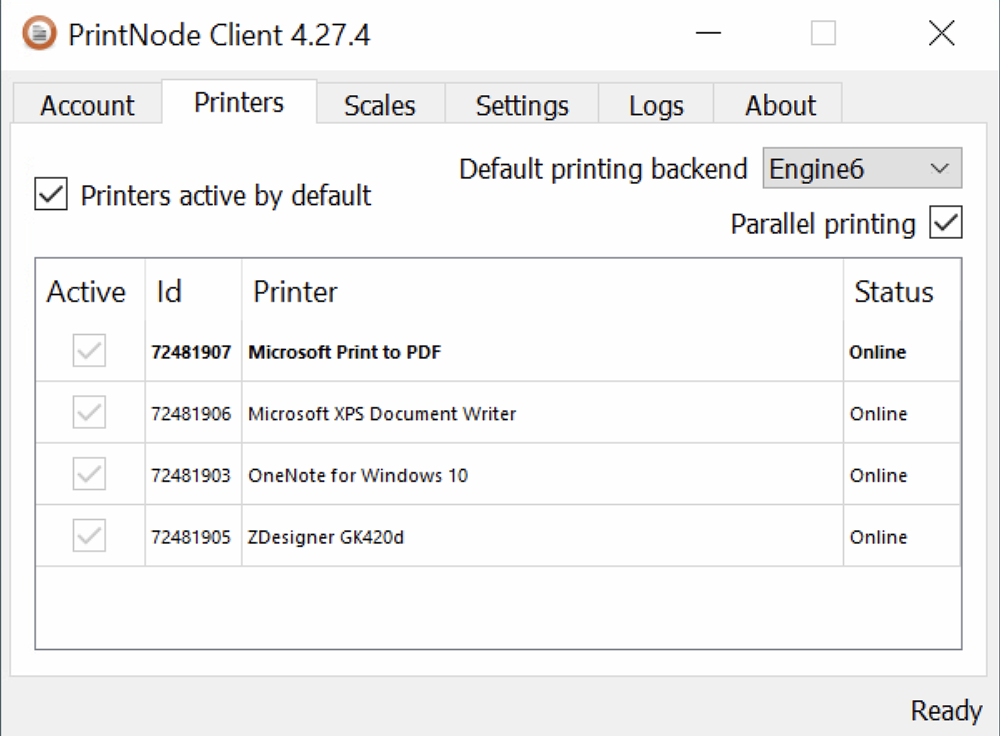Switch to the Account tab
Viewport: 1000px width, 736px height.
coord(87,105)
